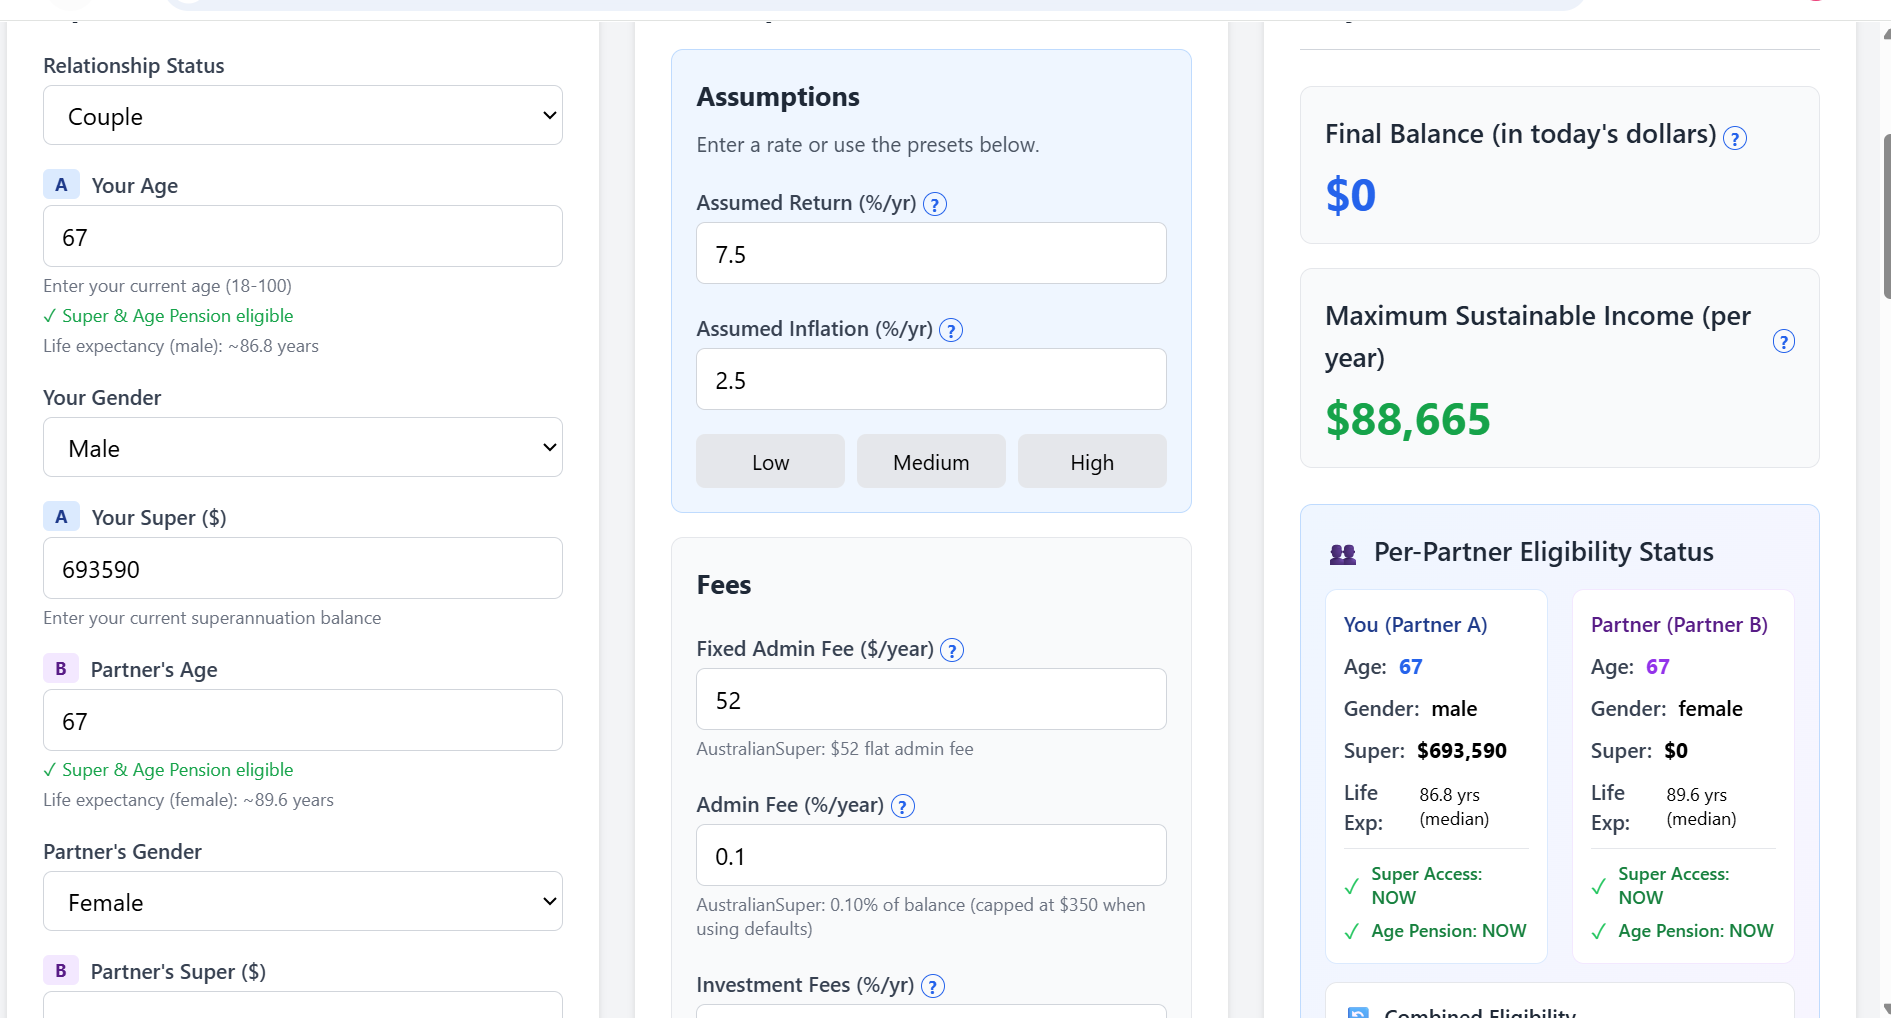
Task: Click help icon beside Assumed Inflation
Action: [x=951, y=330]
